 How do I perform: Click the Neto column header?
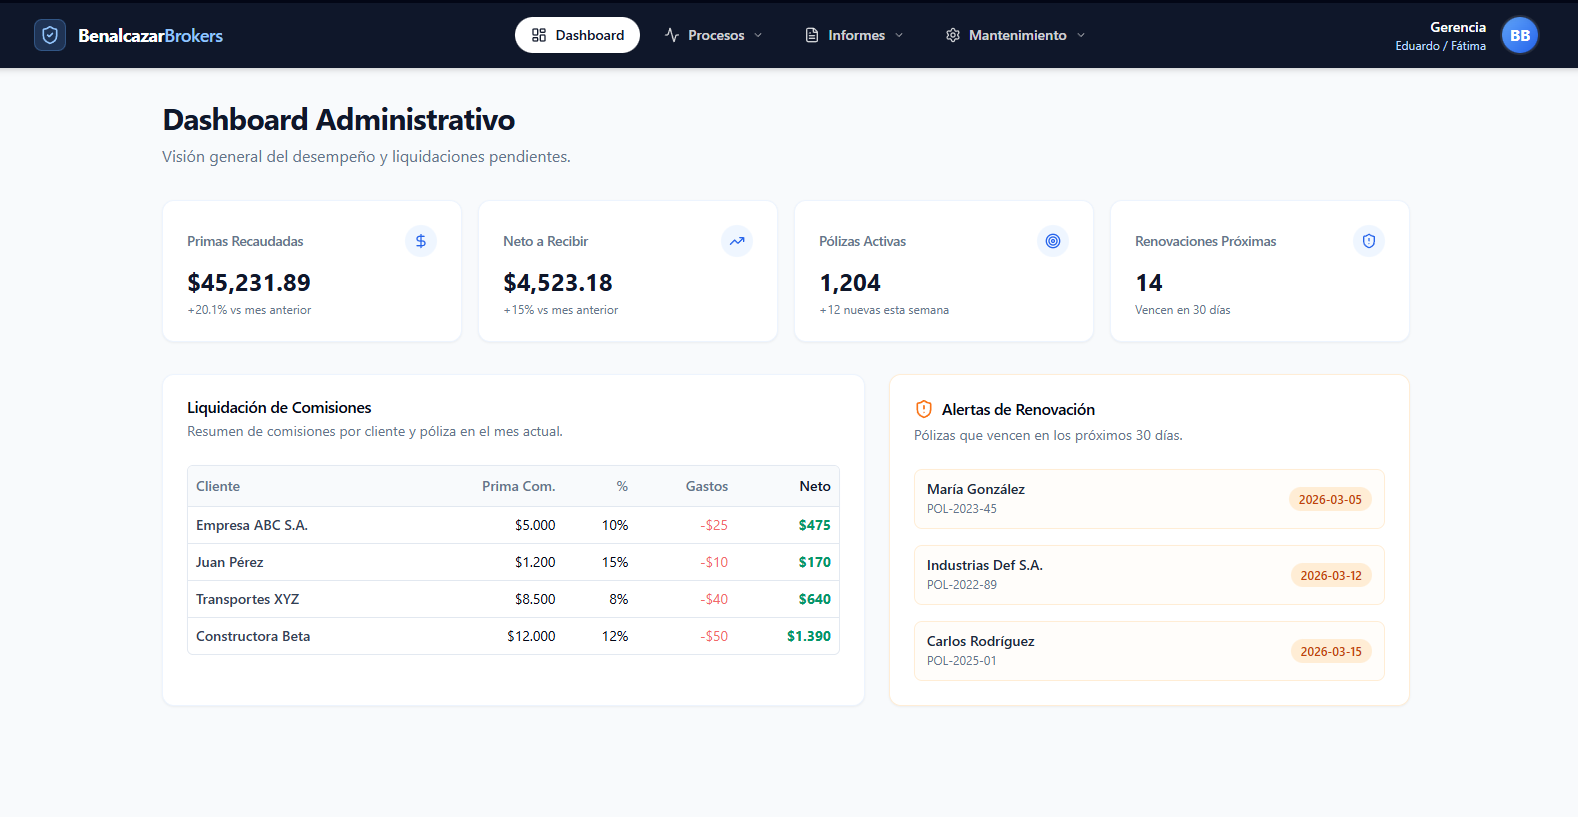coord(814,486)
